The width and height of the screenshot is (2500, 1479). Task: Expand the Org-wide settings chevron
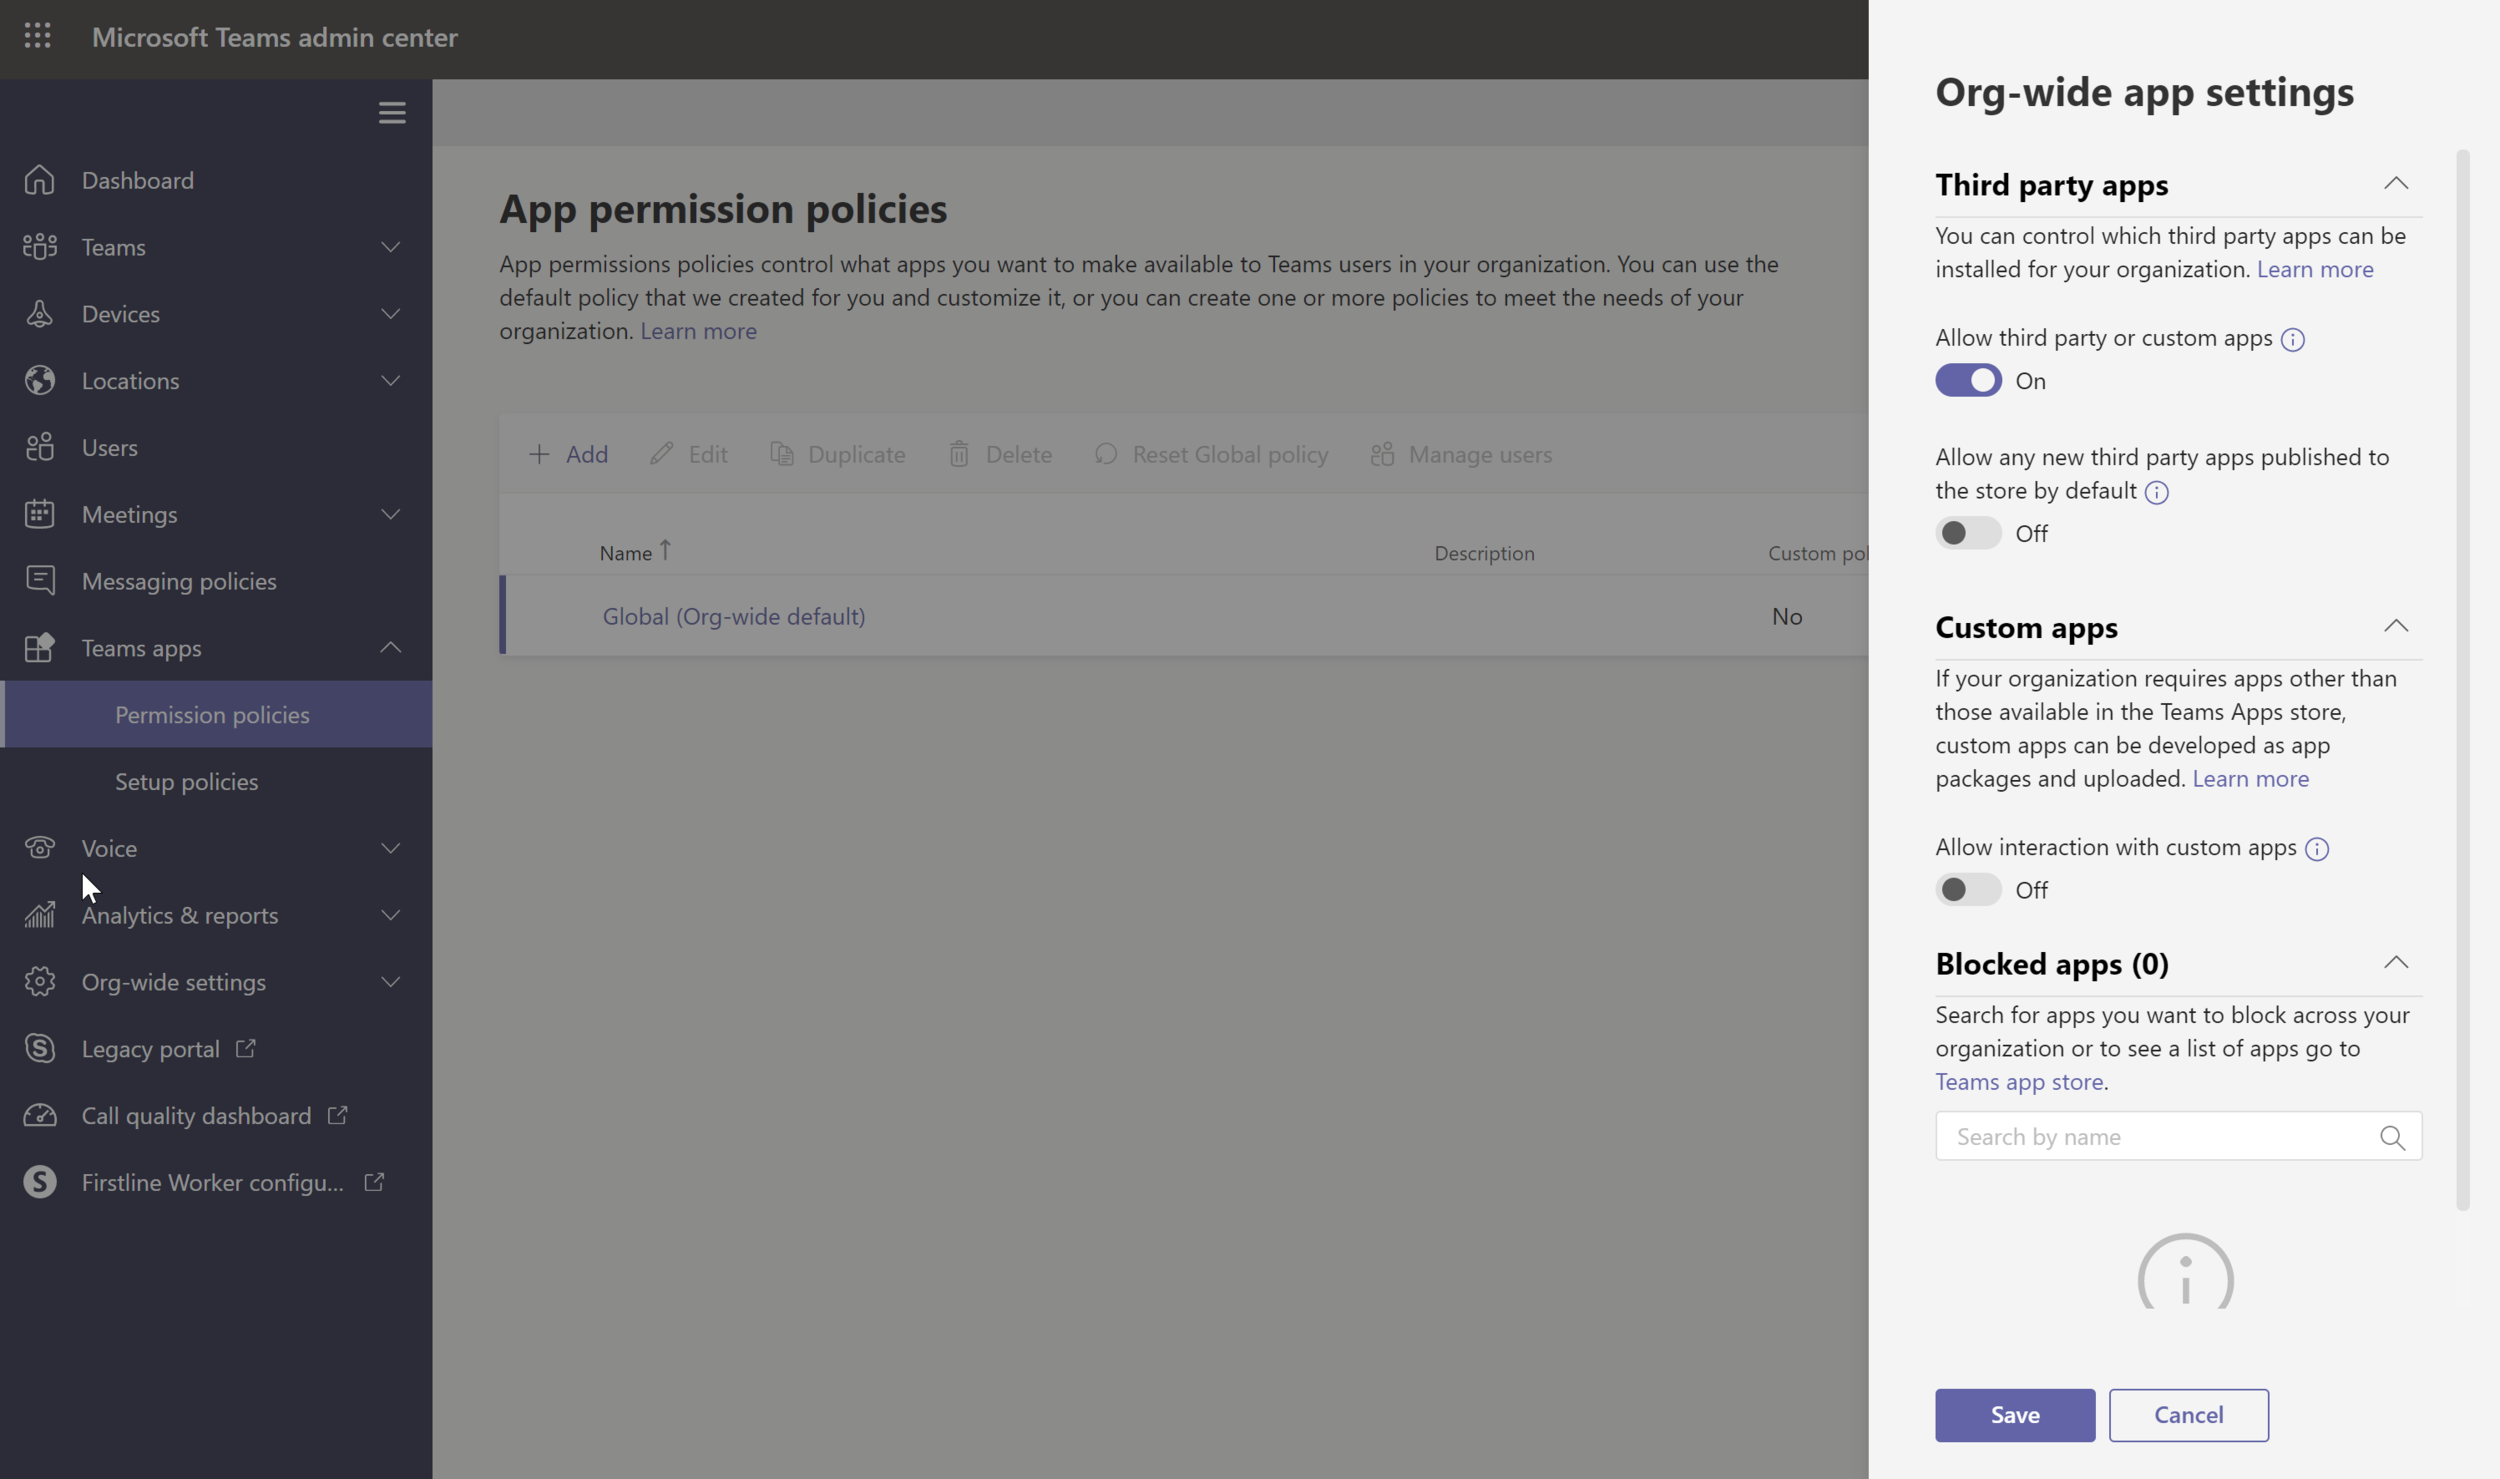click(391, 981)
